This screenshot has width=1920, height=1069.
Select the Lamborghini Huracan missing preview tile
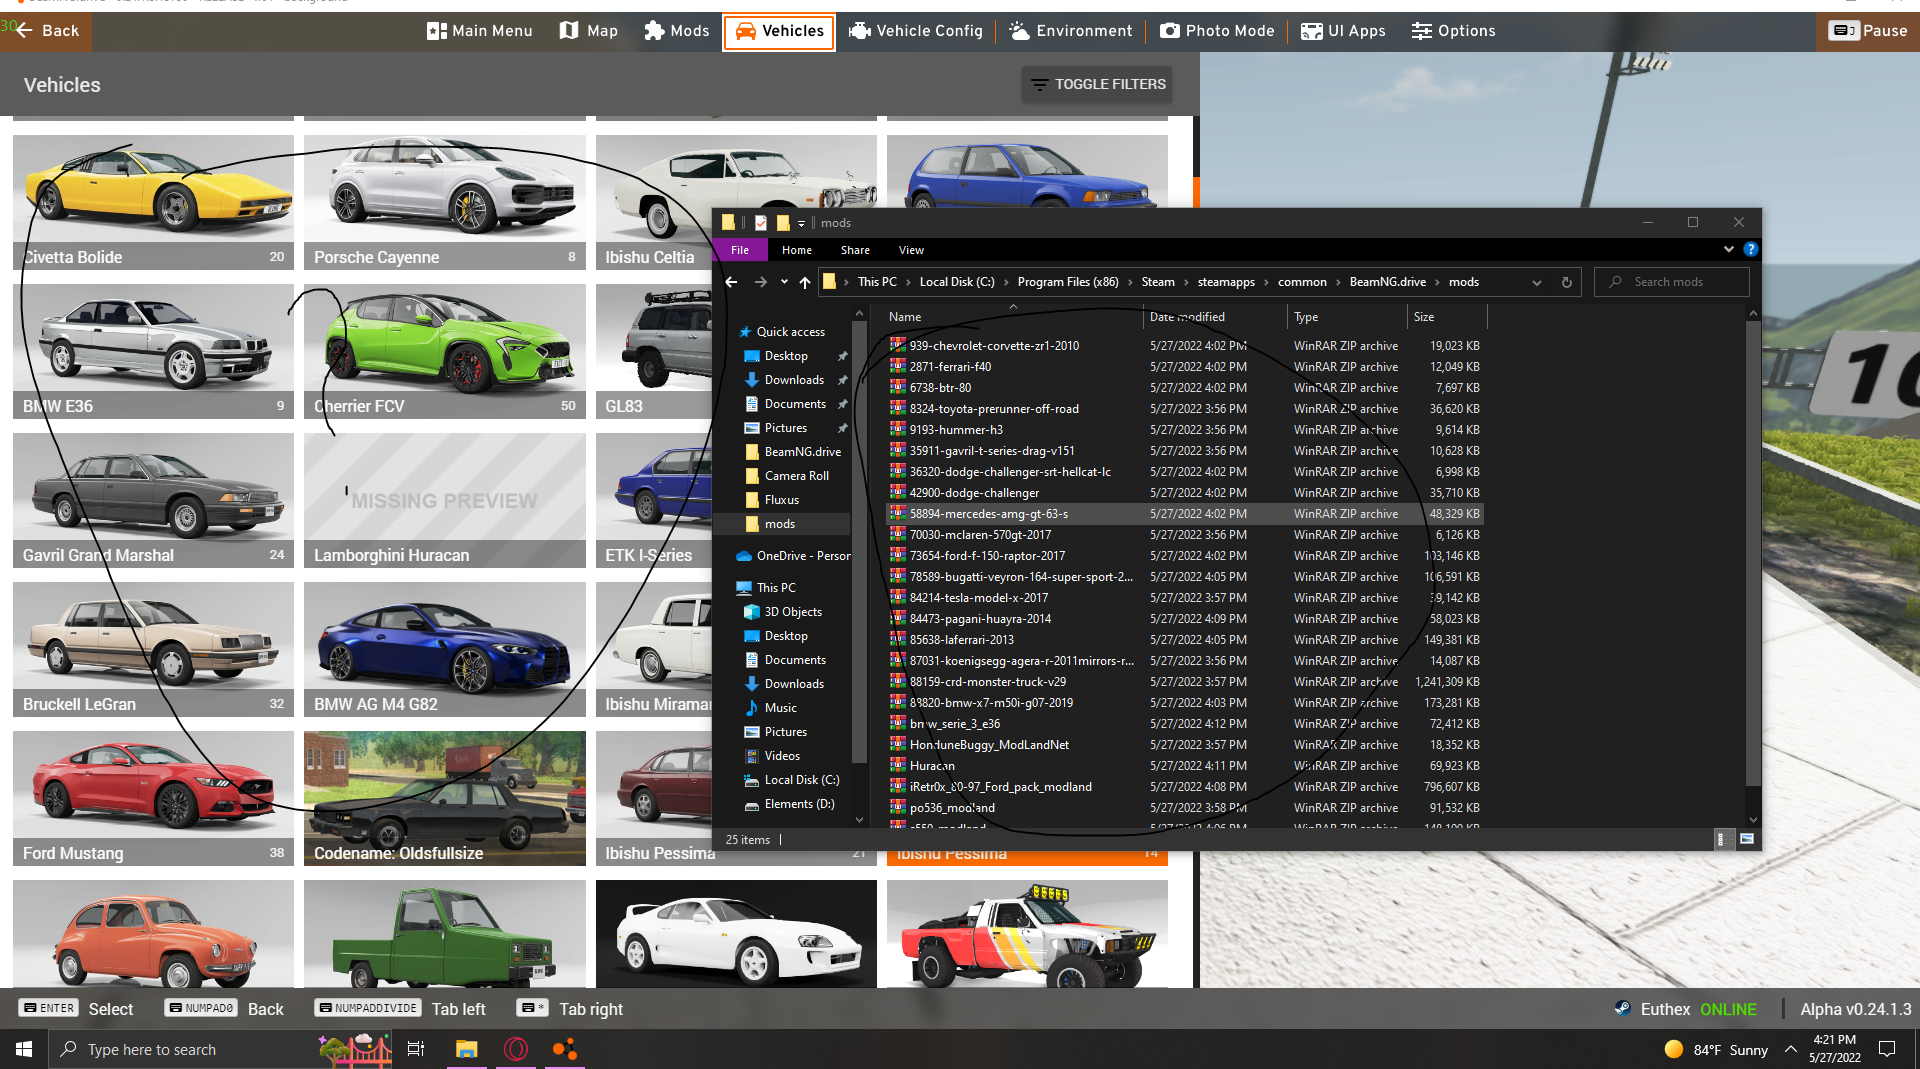444,500
